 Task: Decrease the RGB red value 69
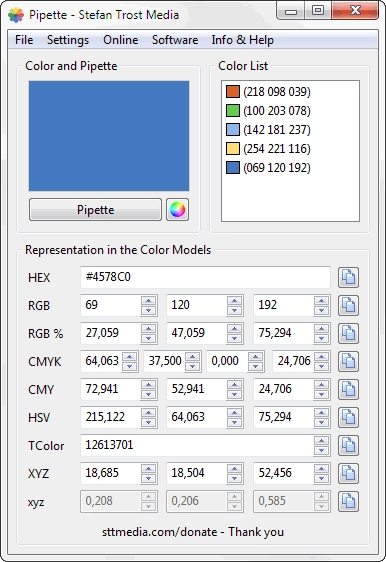click(148, 310)
